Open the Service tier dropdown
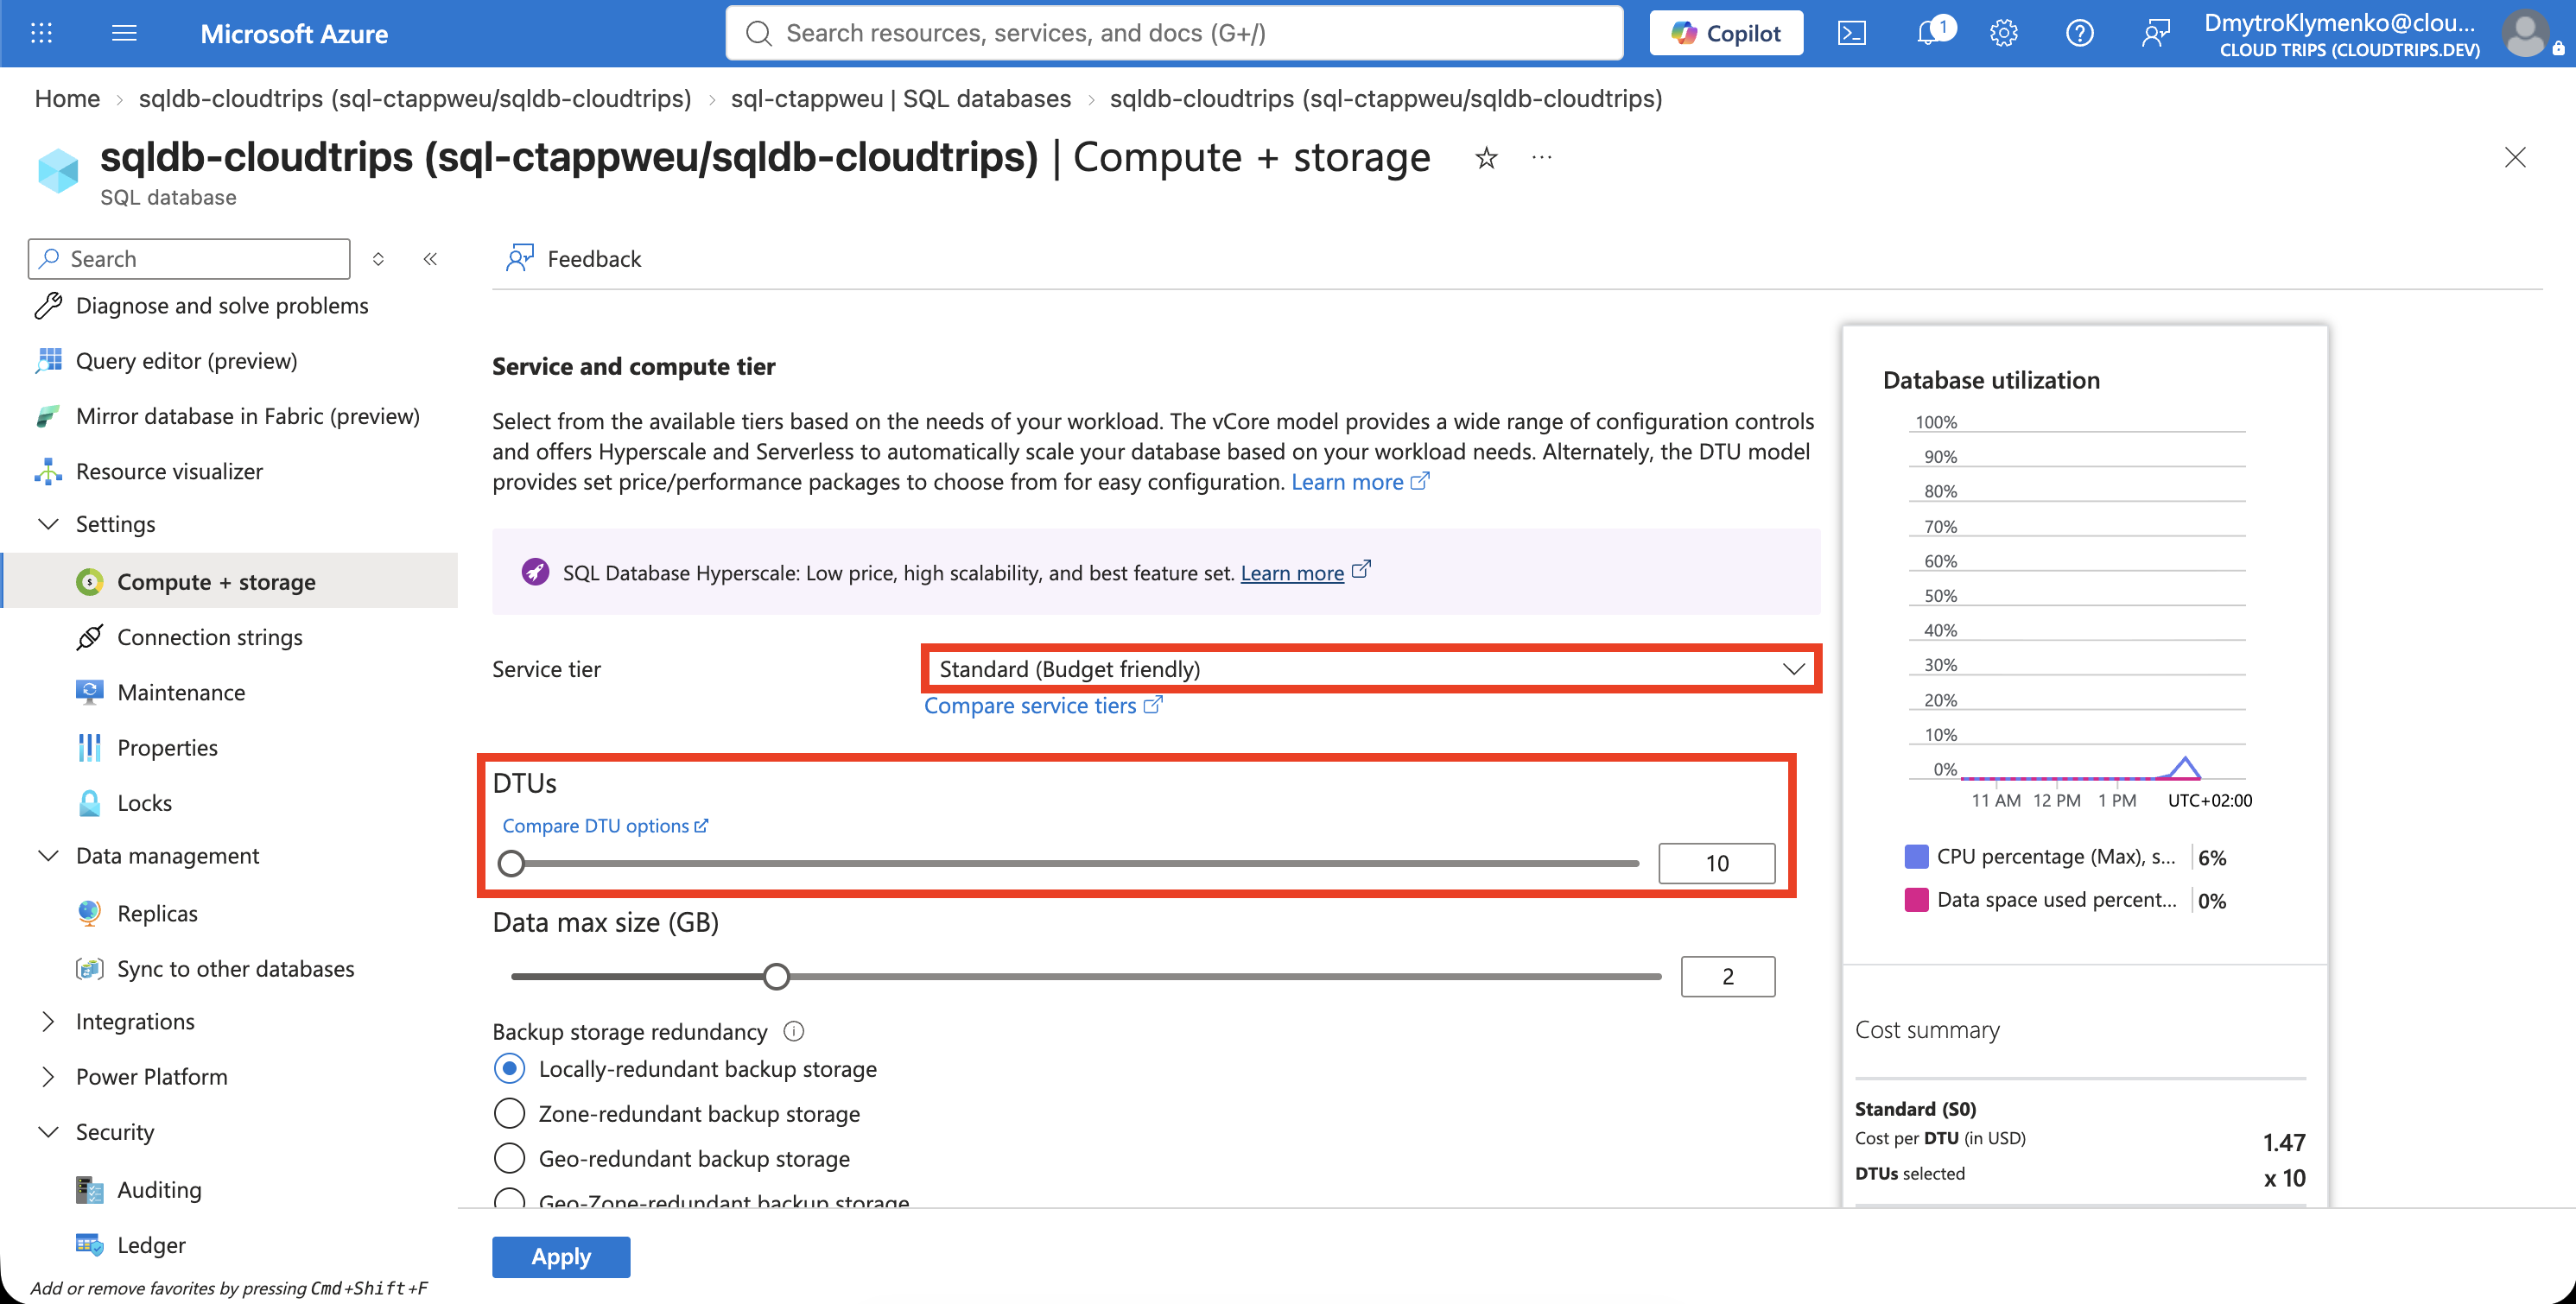This screenshot has width=2576, height=1304. click(1371, 668)
